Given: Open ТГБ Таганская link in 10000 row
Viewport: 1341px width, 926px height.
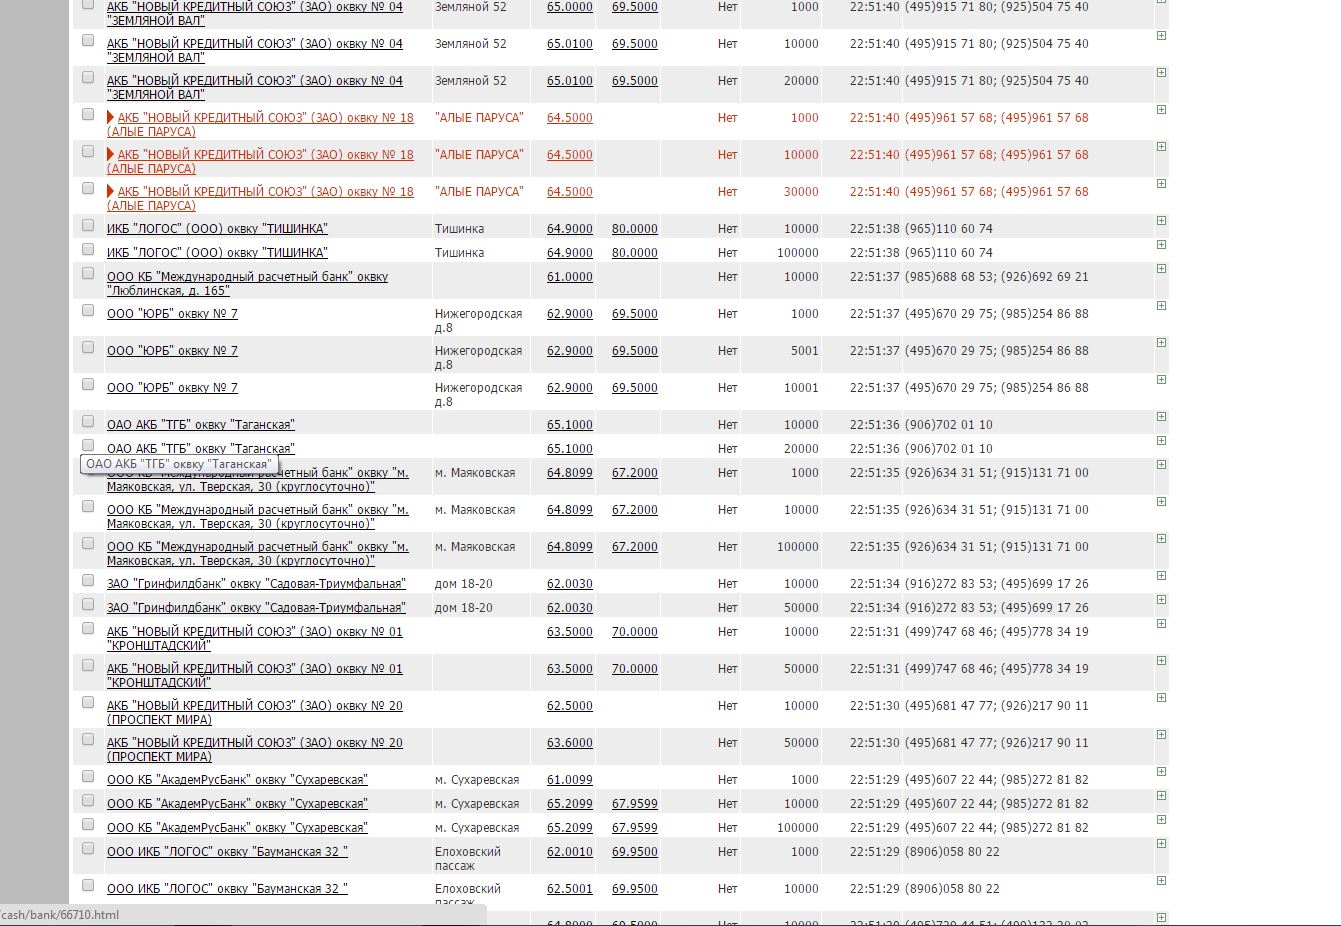Looking at the screenshot, I should click(201, 425).
